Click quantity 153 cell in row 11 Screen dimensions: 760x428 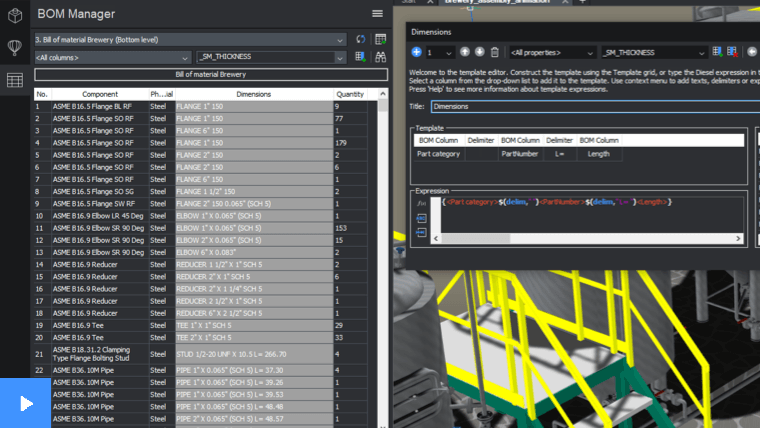350,228
